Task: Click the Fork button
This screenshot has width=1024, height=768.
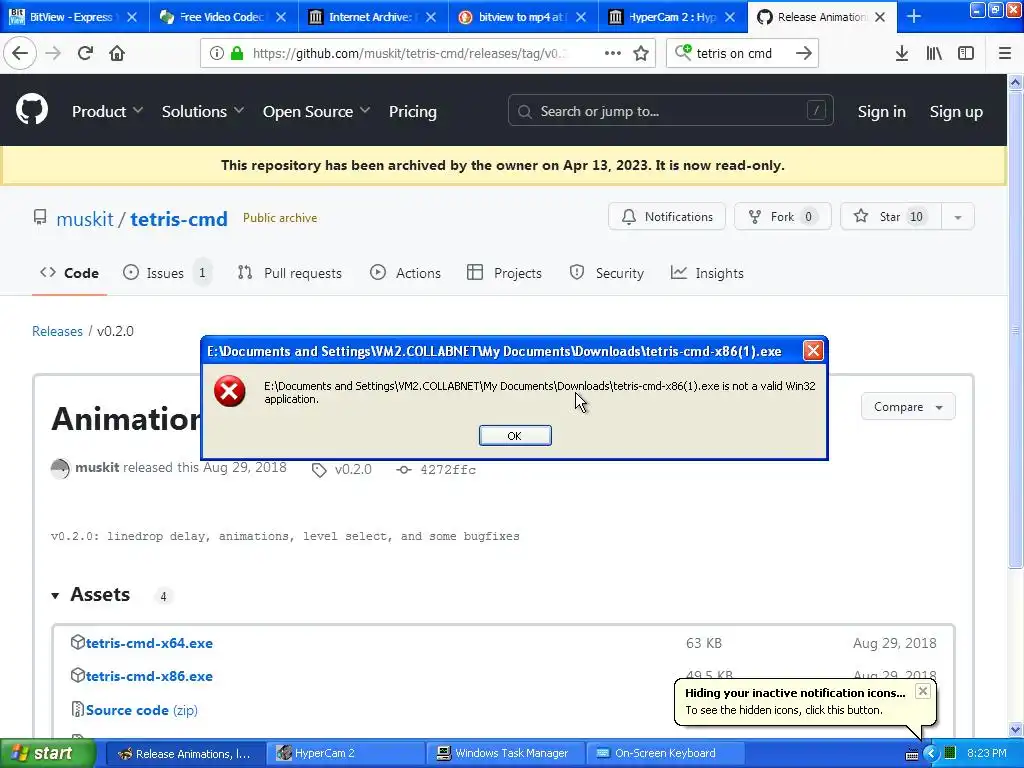Action: [x=782, y=217]
